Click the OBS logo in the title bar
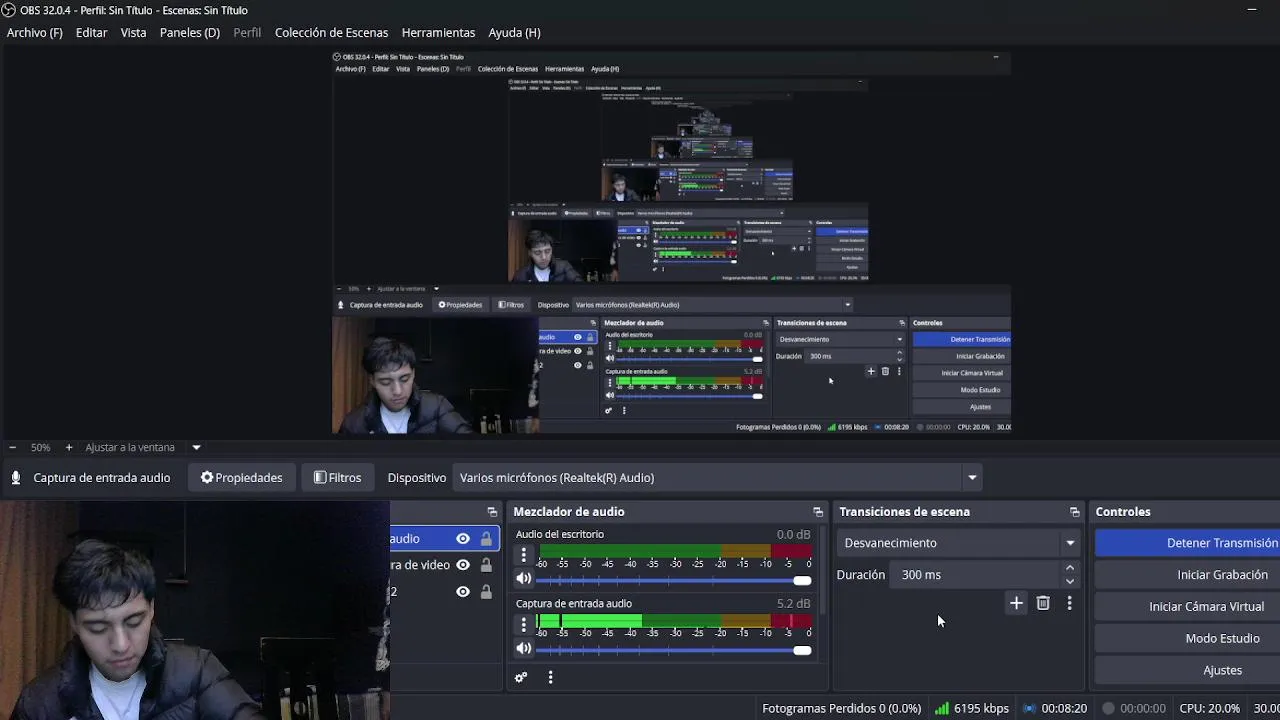This screenshot has width=1280, height=720. [9, 10]
